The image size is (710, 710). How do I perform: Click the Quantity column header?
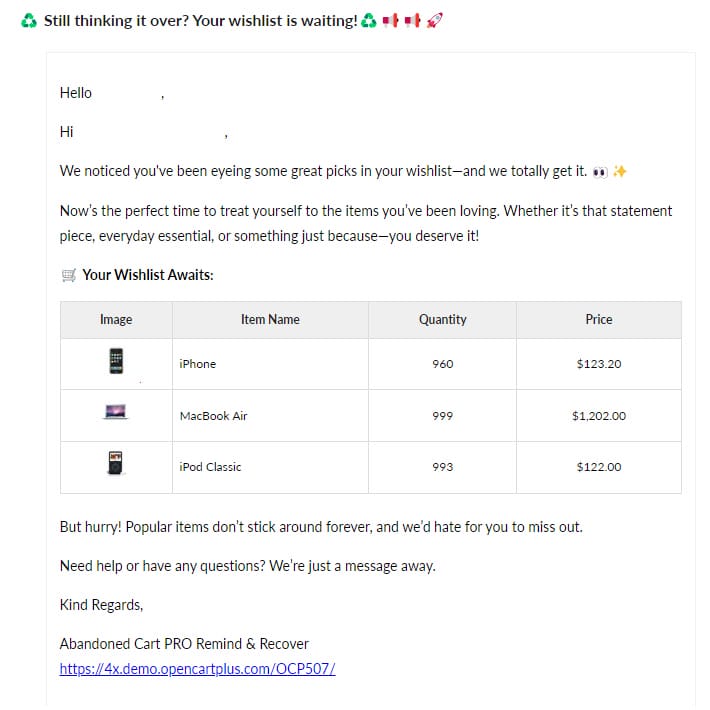(442, 320)
